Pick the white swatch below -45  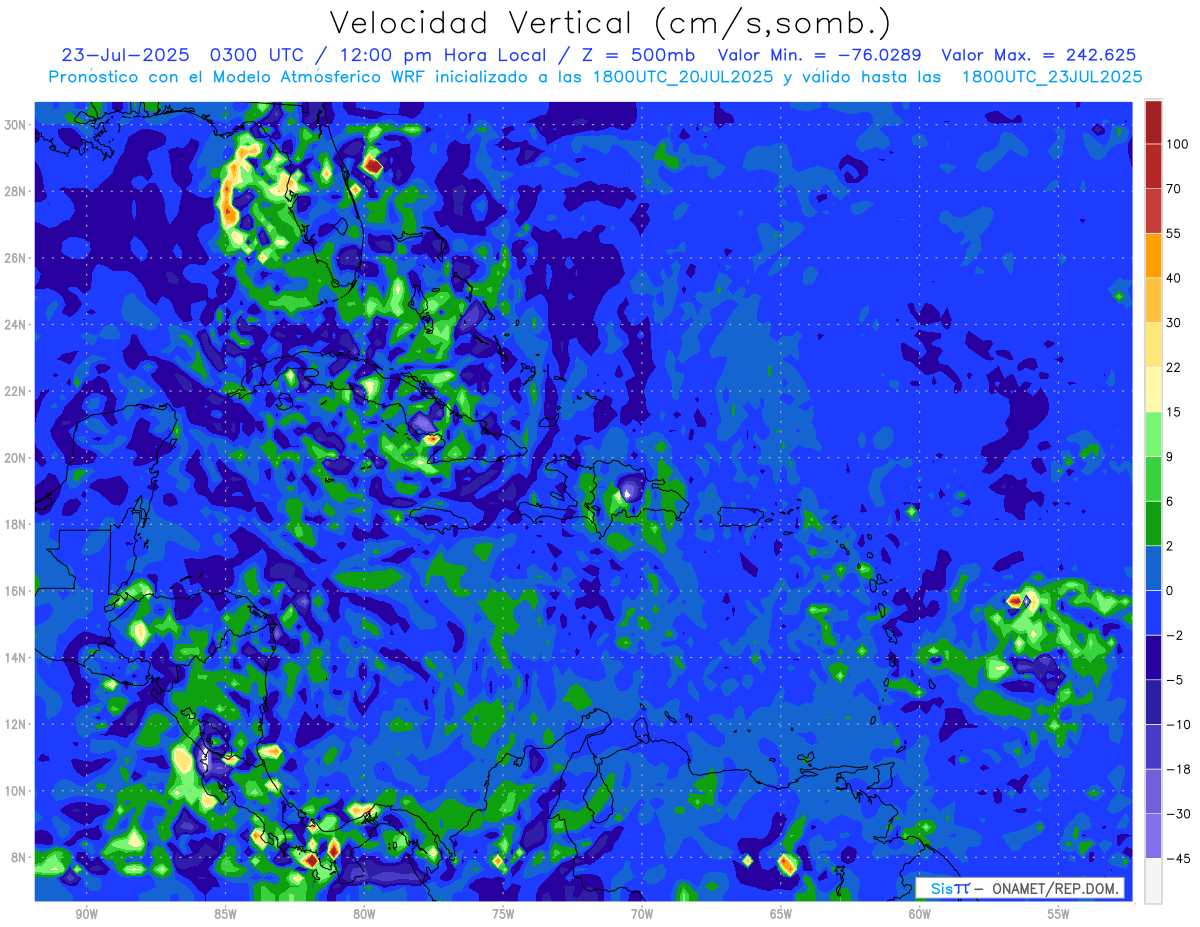tap(1153, 880)
